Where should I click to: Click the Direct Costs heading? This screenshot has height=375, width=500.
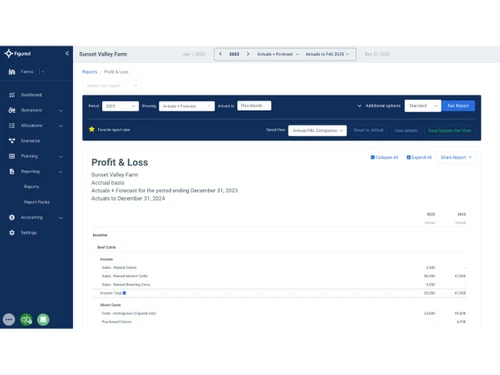click(x=111, y=305)
